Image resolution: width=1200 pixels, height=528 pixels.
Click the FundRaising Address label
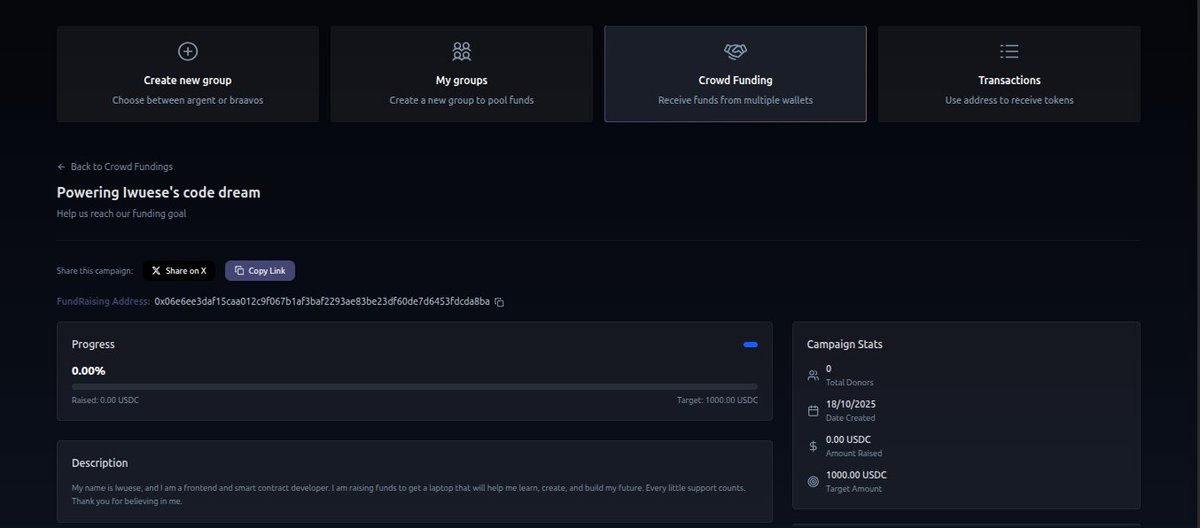pyautogui.click(x=103, y=302)
